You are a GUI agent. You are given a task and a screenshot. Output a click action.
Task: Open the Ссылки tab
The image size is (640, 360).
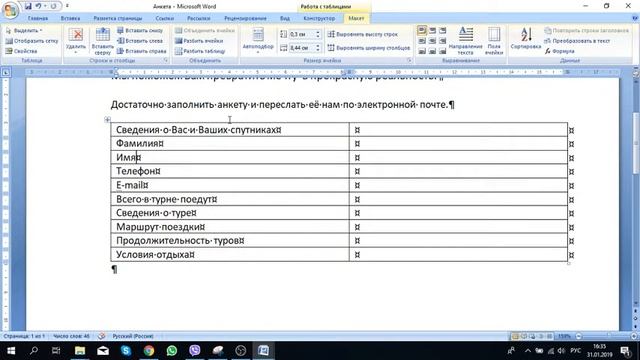[164, 18]
